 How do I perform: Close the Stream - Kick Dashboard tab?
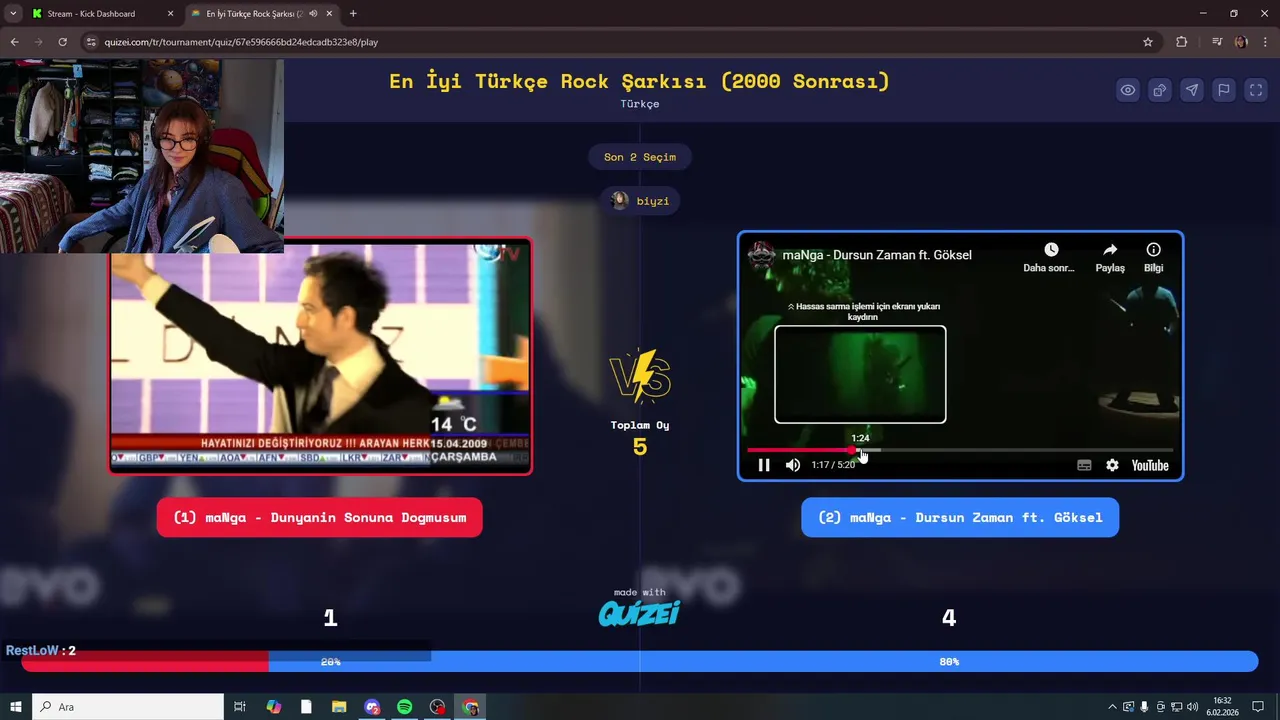pyautogui.click(x=170, y=14)
